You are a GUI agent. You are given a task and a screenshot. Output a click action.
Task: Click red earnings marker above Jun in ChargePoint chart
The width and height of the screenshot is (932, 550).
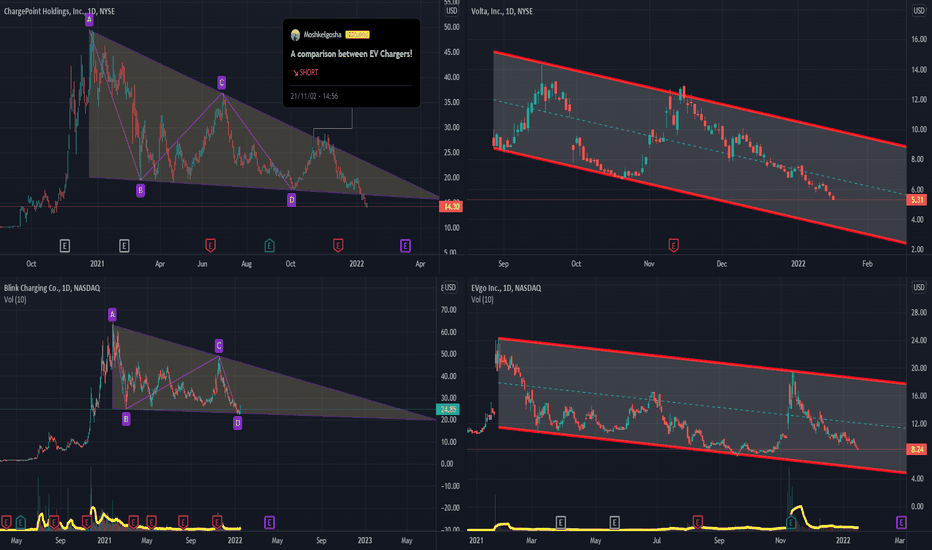210,245
